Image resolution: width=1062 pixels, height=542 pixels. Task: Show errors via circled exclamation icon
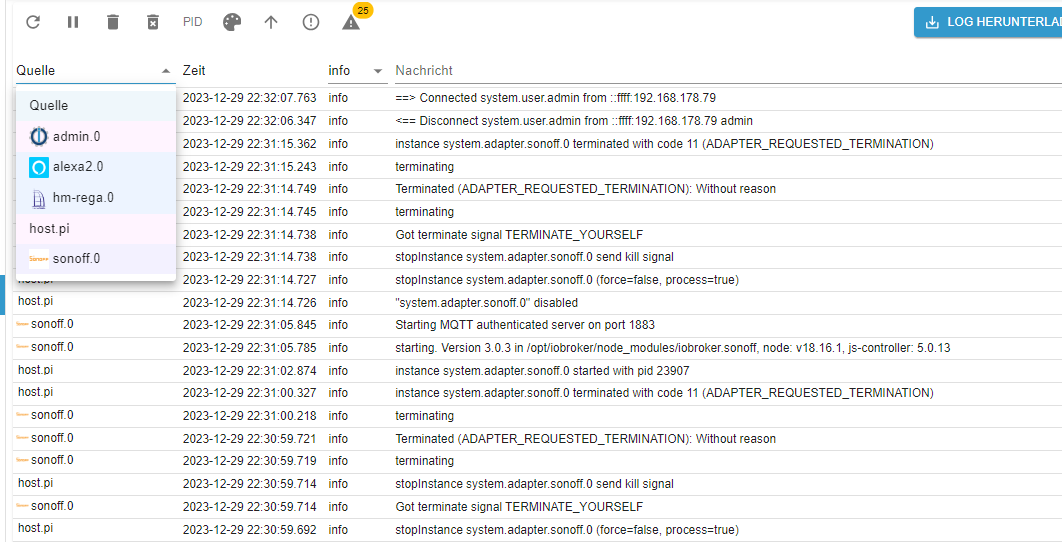pyautogui.click(x=311, y=22)
